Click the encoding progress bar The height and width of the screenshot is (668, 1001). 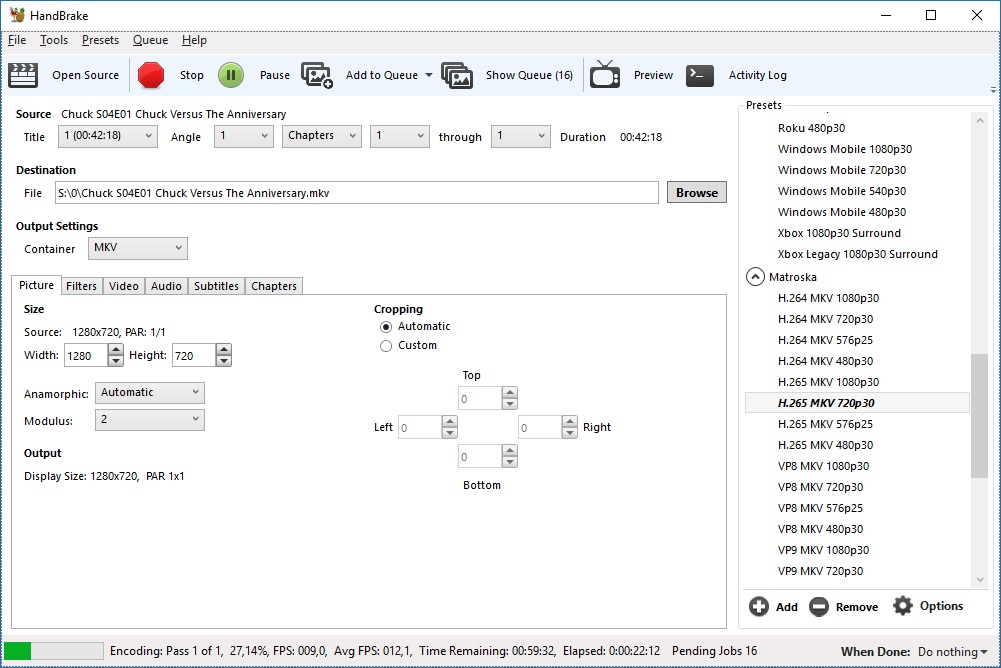click(x=54, y=651)
